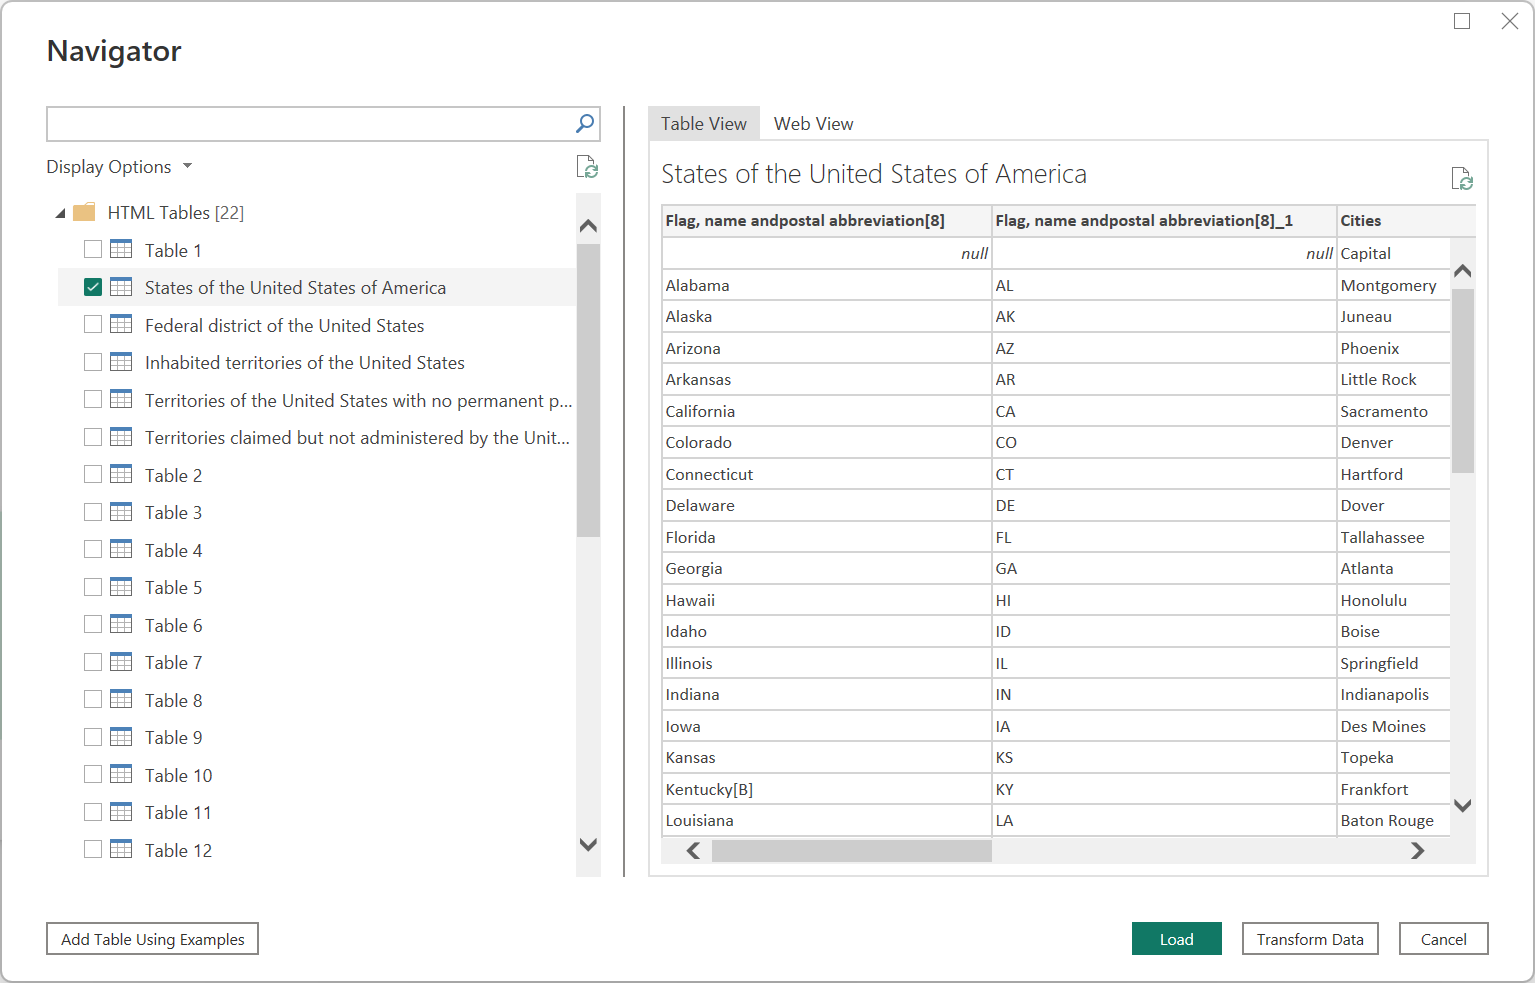Click the Baton Rouge cell
This screenshot has width=1535, height=983.
1393,820
